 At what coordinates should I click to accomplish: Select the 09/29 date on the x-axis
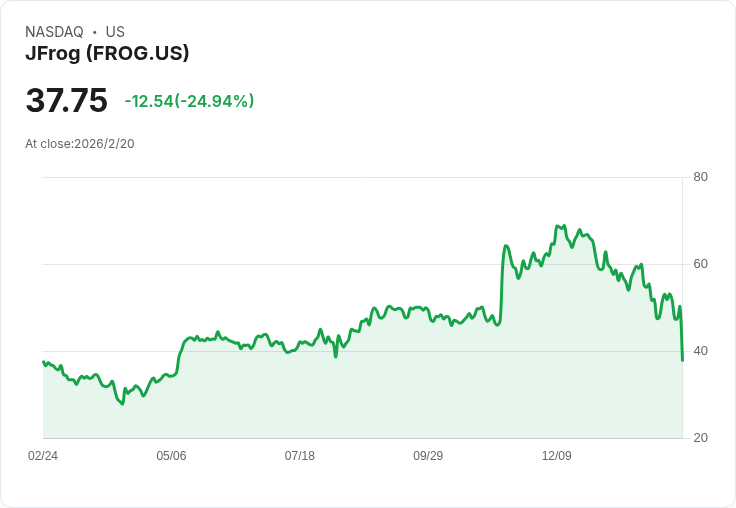(428, 456)
